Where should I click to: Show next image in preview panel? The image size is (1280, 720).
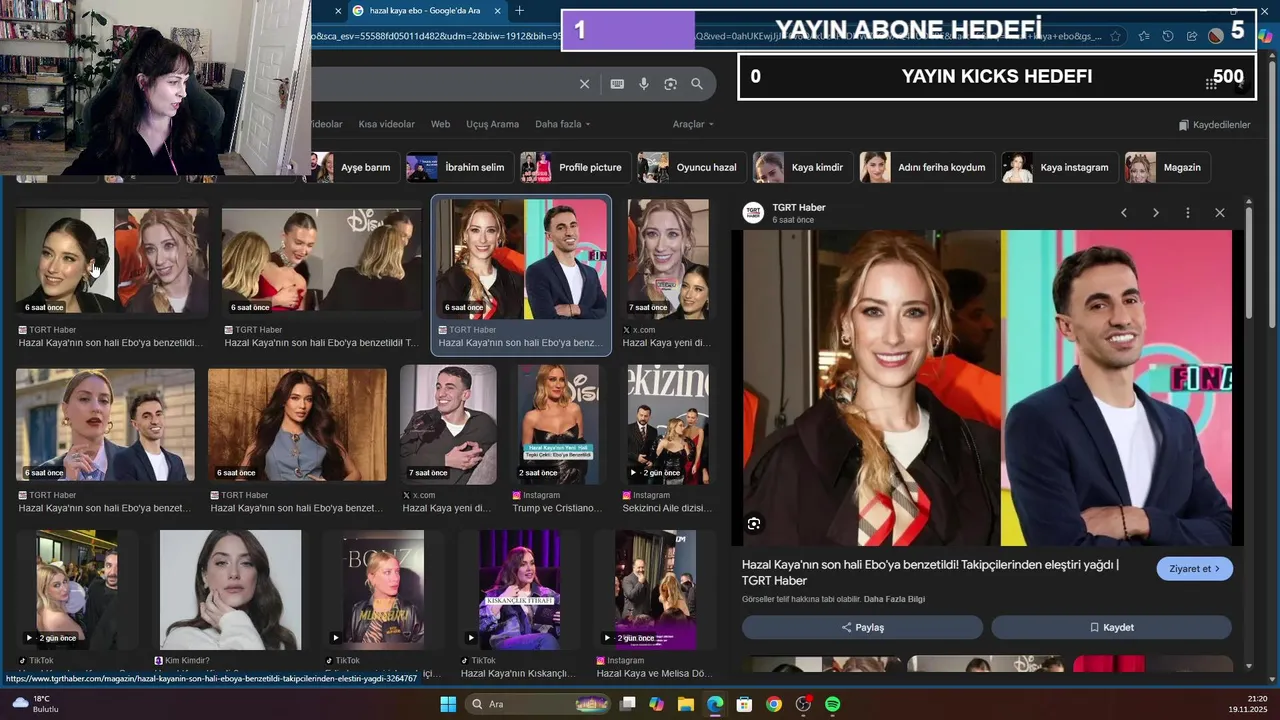[x=1156, y=213]
